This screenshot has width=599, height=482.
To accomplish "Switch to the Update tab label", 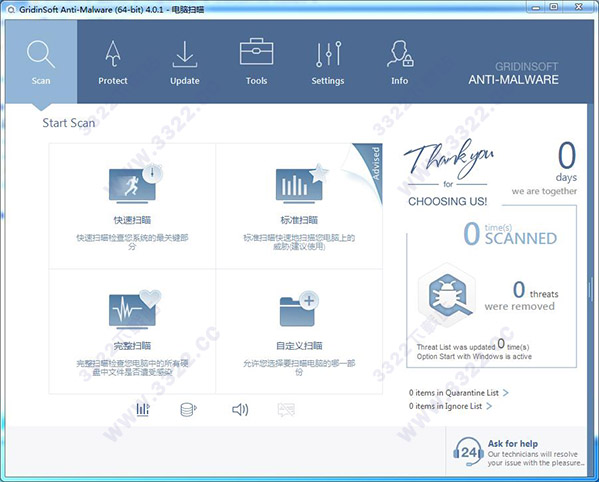I will click(185, 81).
